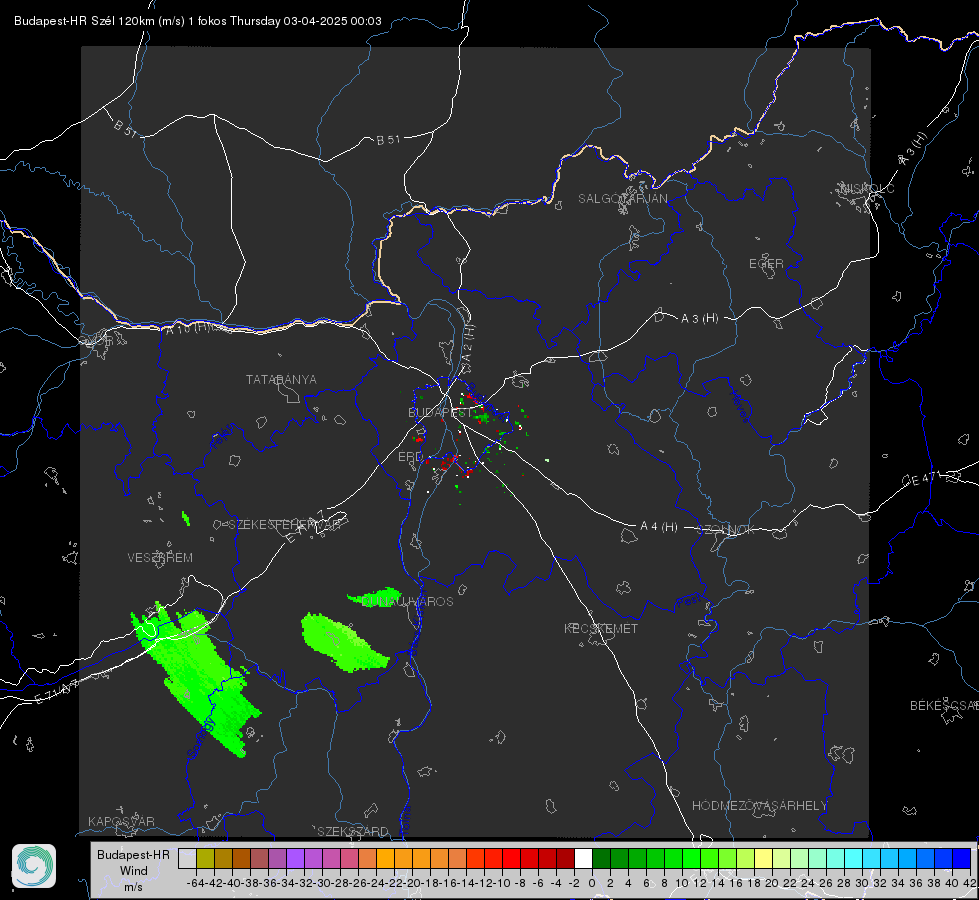
Task: Pick the dark green swatch between 0 and 2
Action: [x=601, y=858]
